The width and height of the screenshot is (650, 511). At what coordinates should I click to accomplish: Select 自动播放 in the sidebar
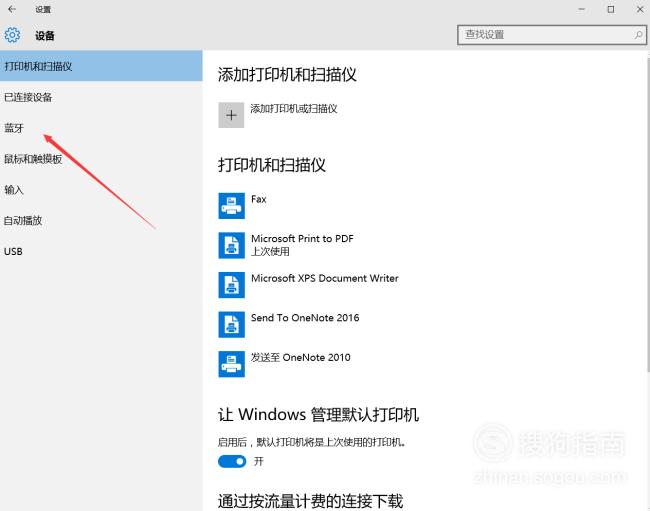pyautogui.click(x=101, y=220)
